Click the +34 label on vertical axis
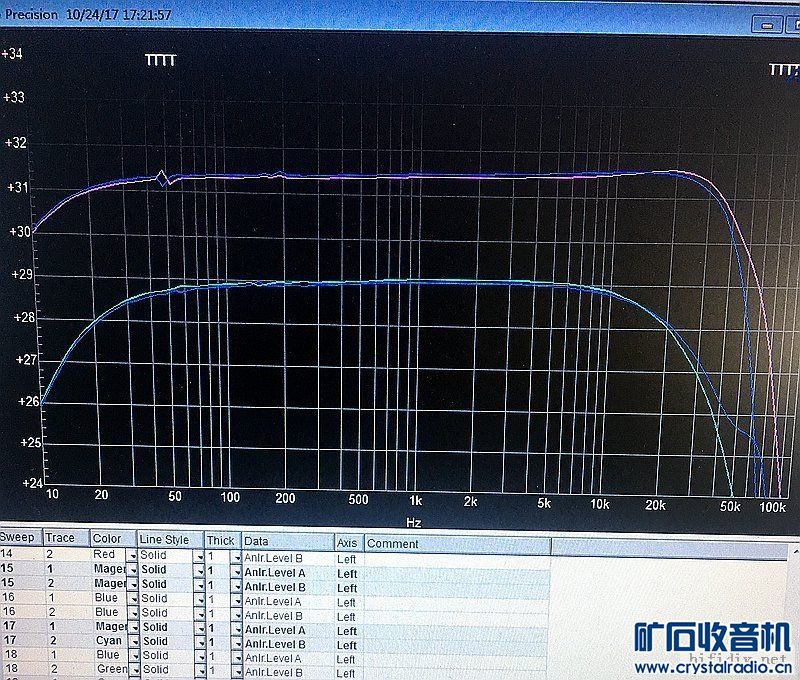This screenshot has width=800, height=680. 12,53
